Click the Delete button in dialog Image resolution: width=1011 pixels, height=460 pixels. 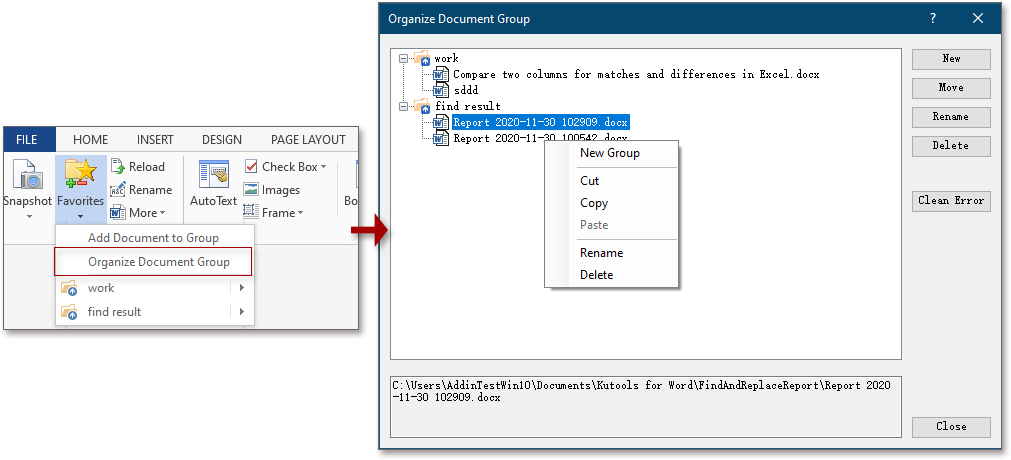pos(951,146)
